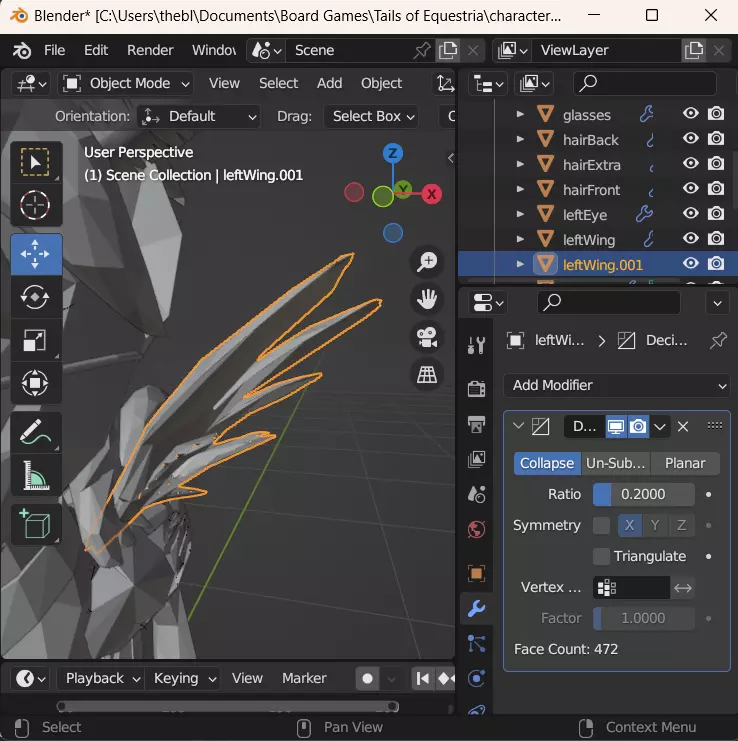738x741 pixels.
Task: Enable the Triangulate checkbox
Action: 601,556
